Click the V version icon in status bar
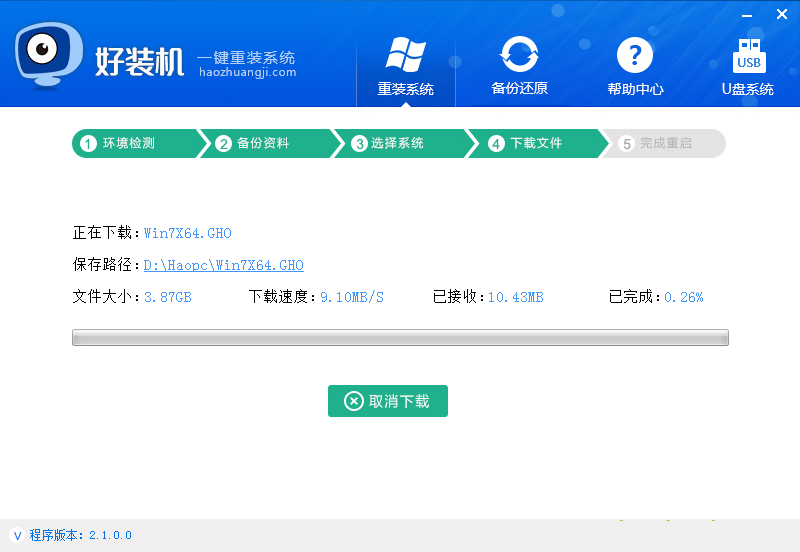800x552 pixels. pos(17,535)
